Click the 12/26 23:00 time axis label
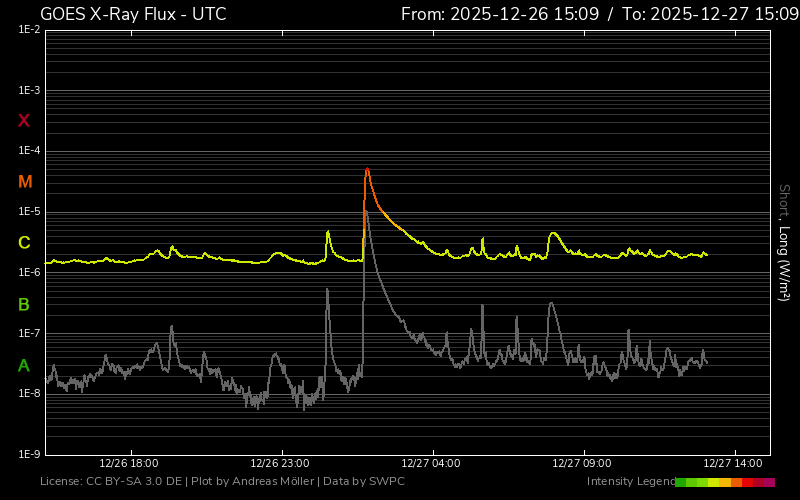This screenshot has width=800, height=500. (280, 464)
